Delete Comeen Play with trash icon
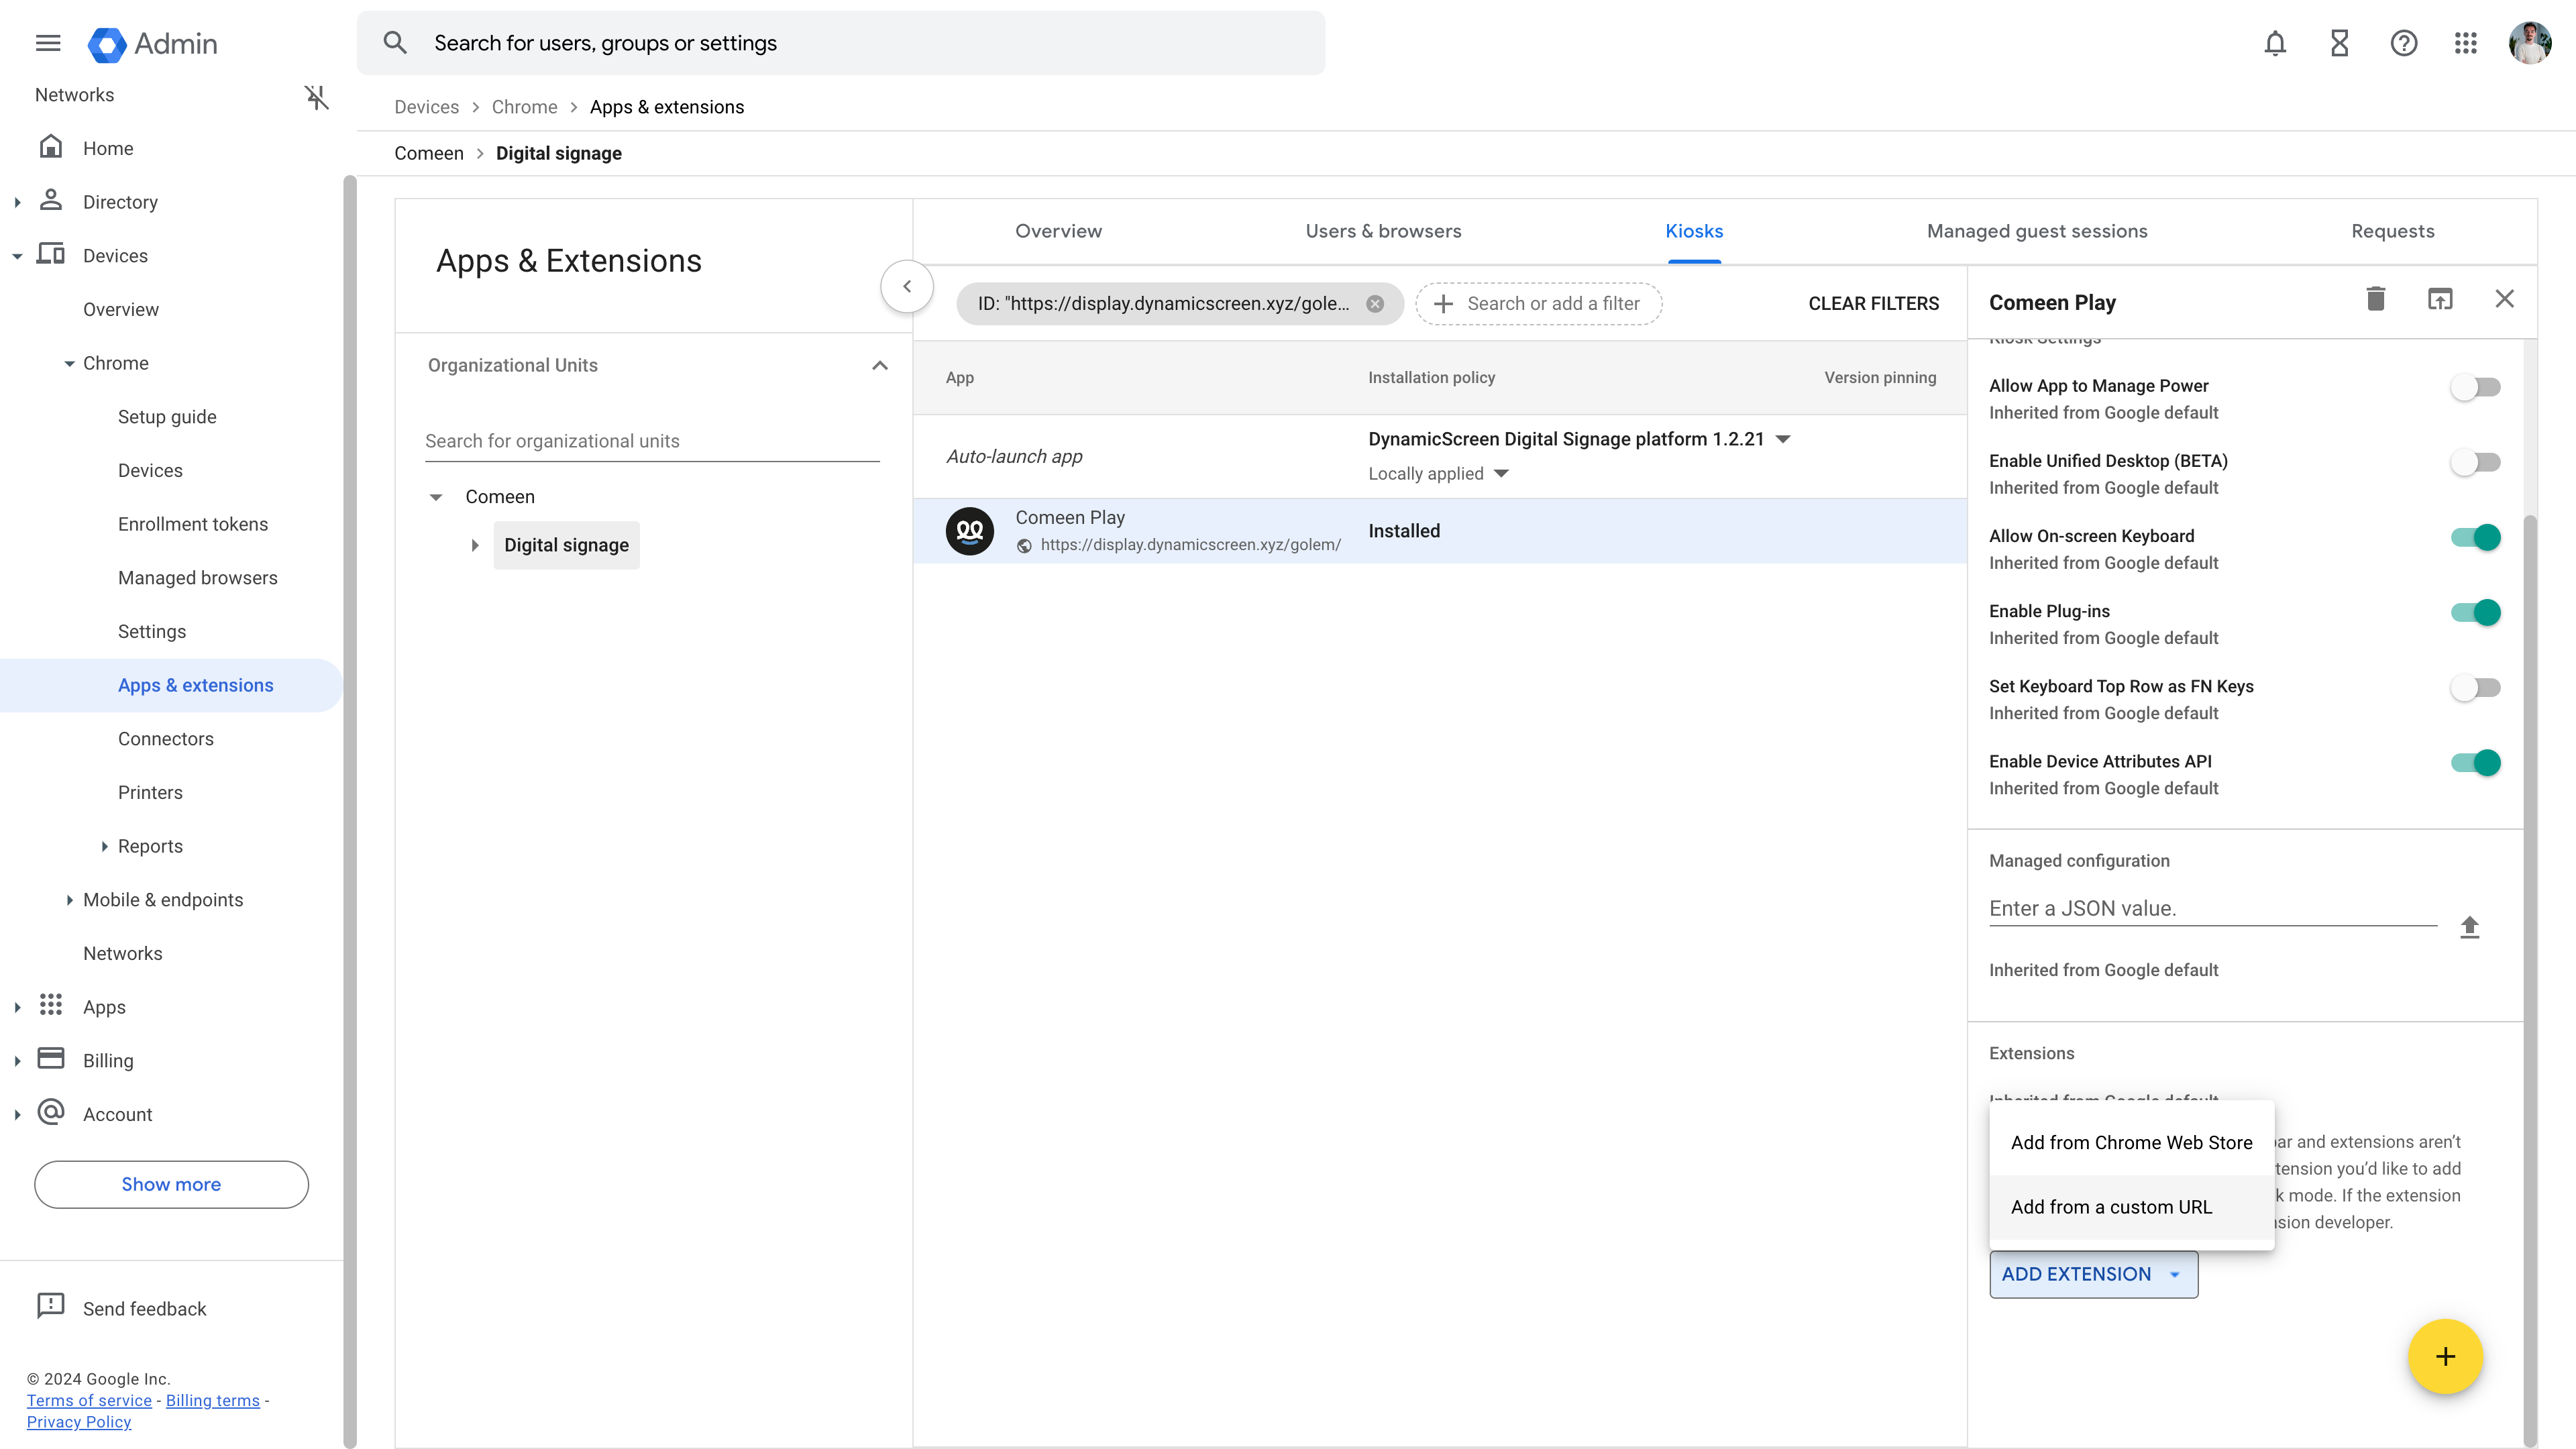Viewport: 2576px width, 1449px height. click(x=2376, y=299)
